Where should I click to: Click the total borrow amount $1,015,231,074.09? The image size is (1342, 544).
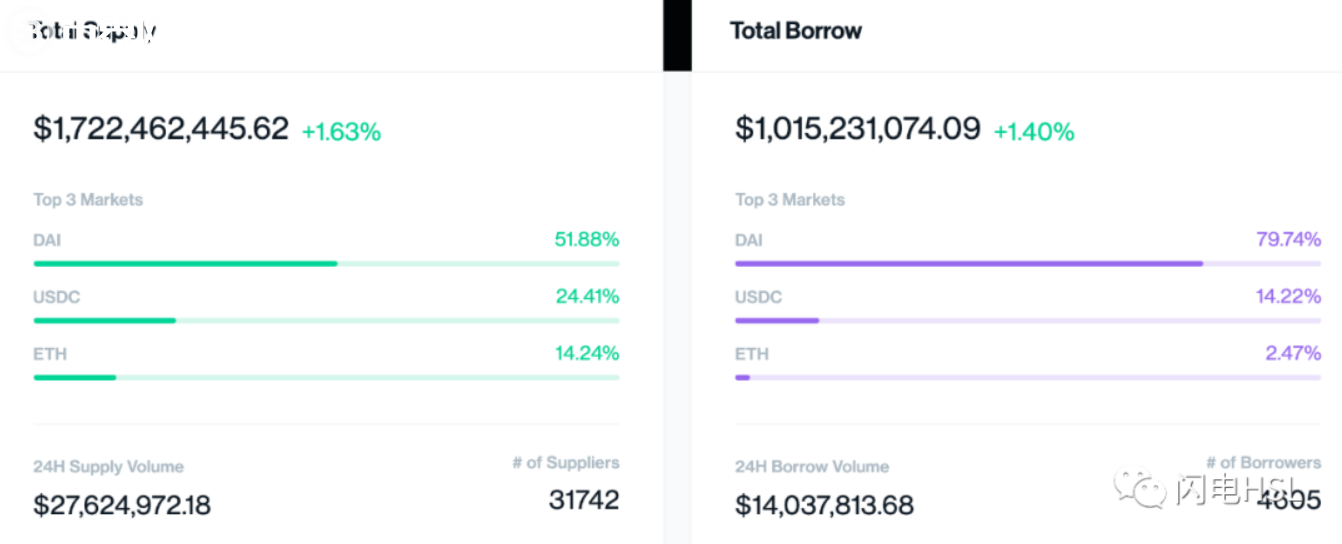[x=858, y=129]
